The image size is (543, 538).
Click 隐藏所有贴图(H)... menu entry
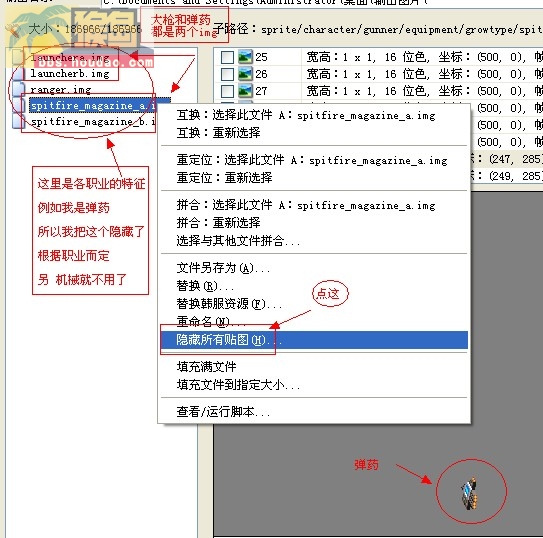point(314,340)
